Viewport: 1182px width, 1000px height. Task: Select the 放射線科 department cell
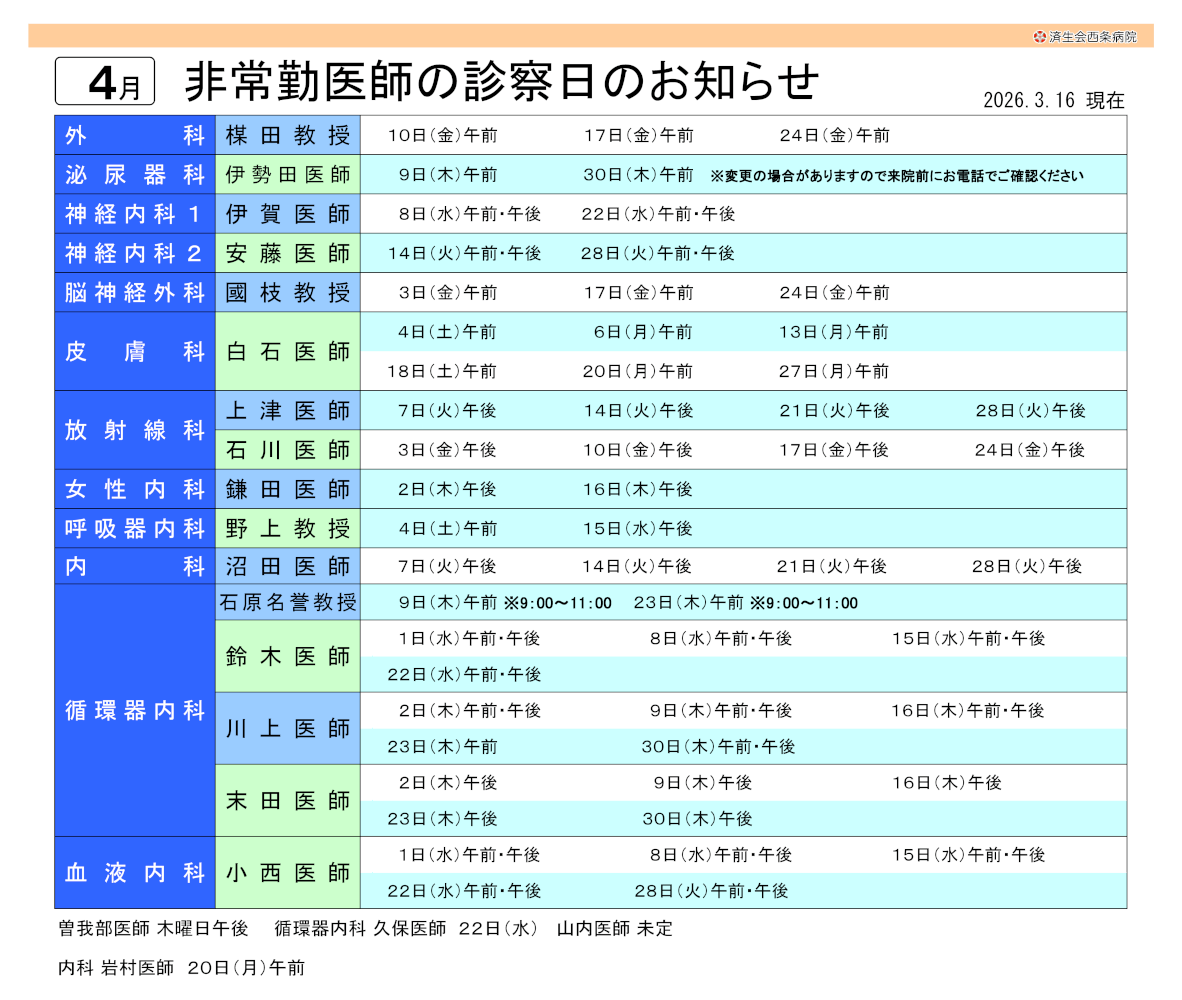(x=135, y=430)
